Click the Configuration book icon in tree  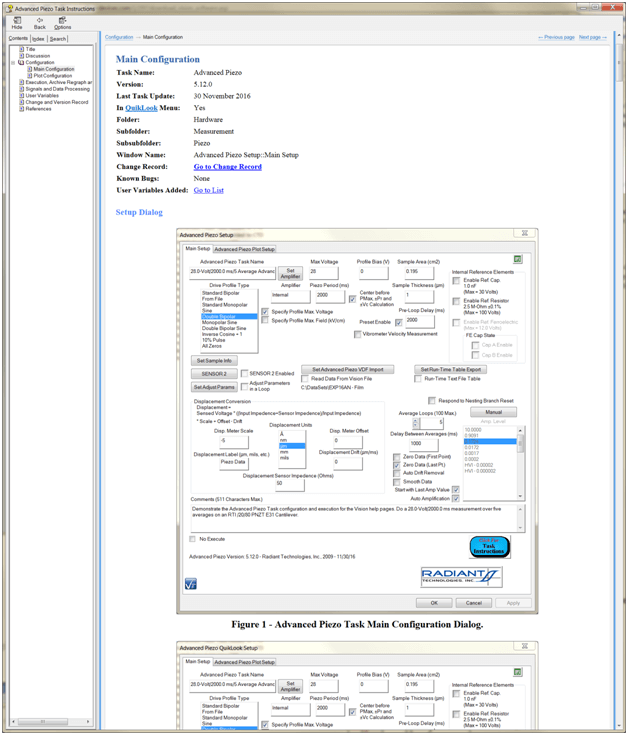pos(21,62)
